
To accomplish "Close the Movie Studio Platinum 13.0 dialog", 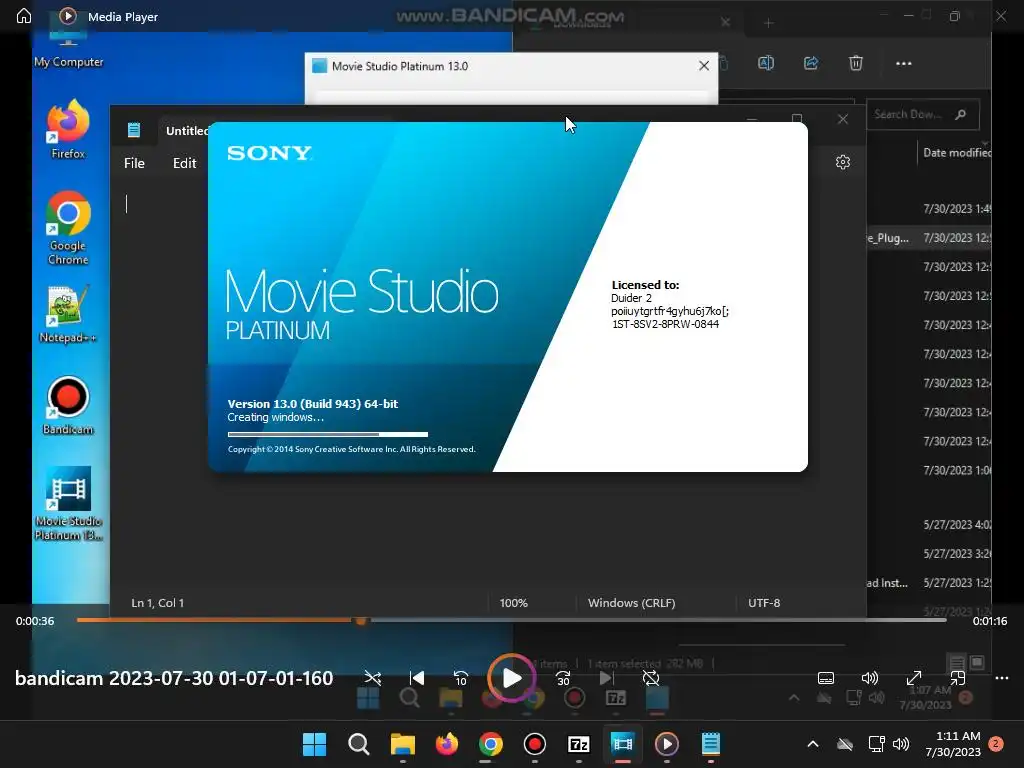I will 703,65.
